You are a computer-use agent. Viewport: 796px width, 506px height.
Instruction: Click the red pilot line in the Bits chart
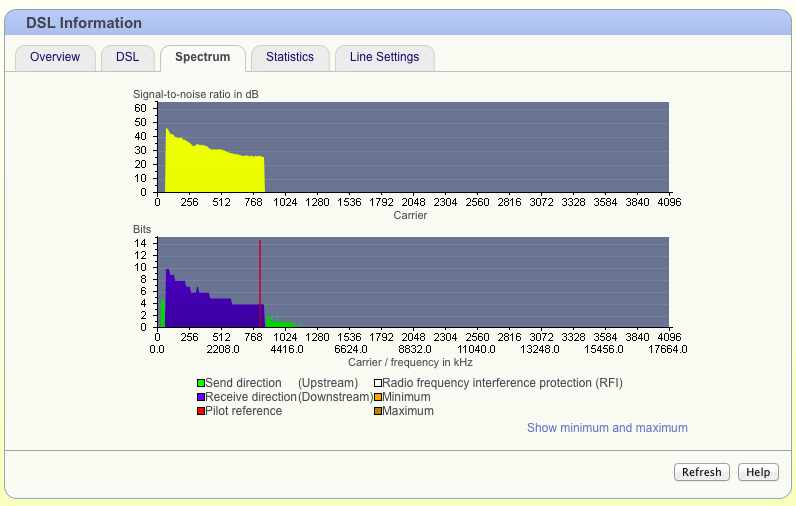[x=260, y=270]
